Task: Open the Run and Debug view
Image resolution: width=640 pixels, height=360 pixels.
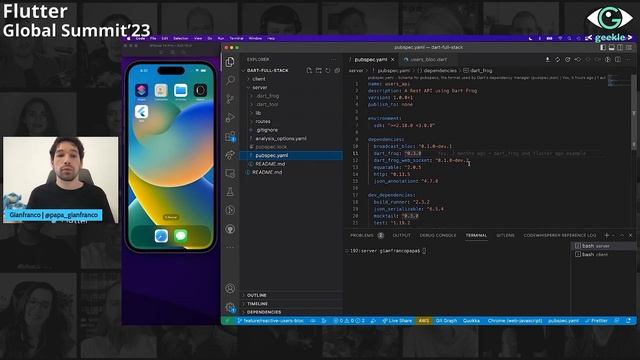Action: point(230,118)
